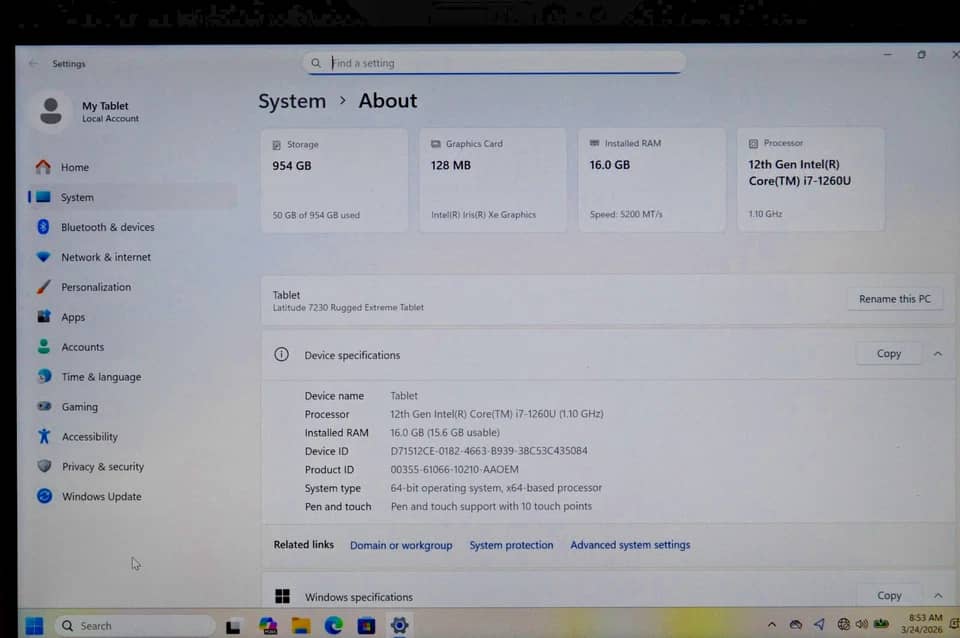The width and height of the screenshot is (960, 638).
Task: Click the battery tray icon
Action: (x=881, y=624)
